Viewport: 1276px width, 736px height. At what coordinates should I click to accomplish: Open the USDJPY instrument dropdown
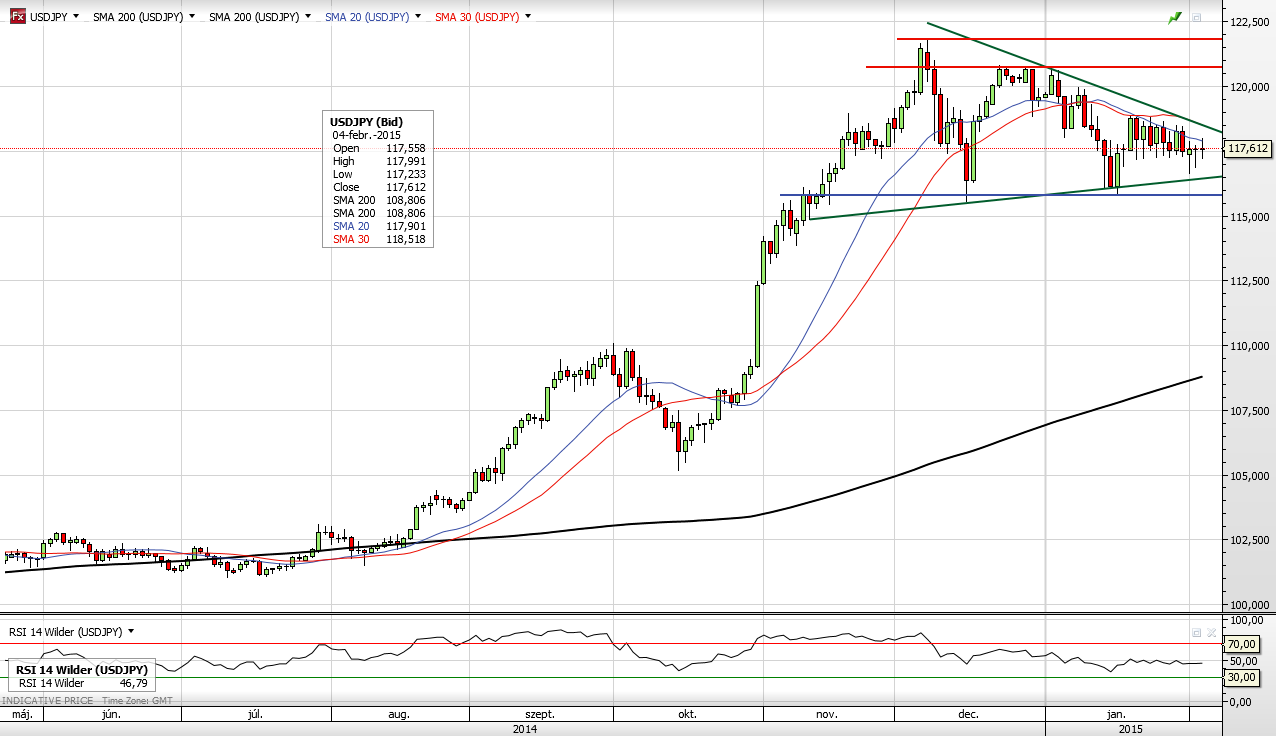[x=75, y=17]
